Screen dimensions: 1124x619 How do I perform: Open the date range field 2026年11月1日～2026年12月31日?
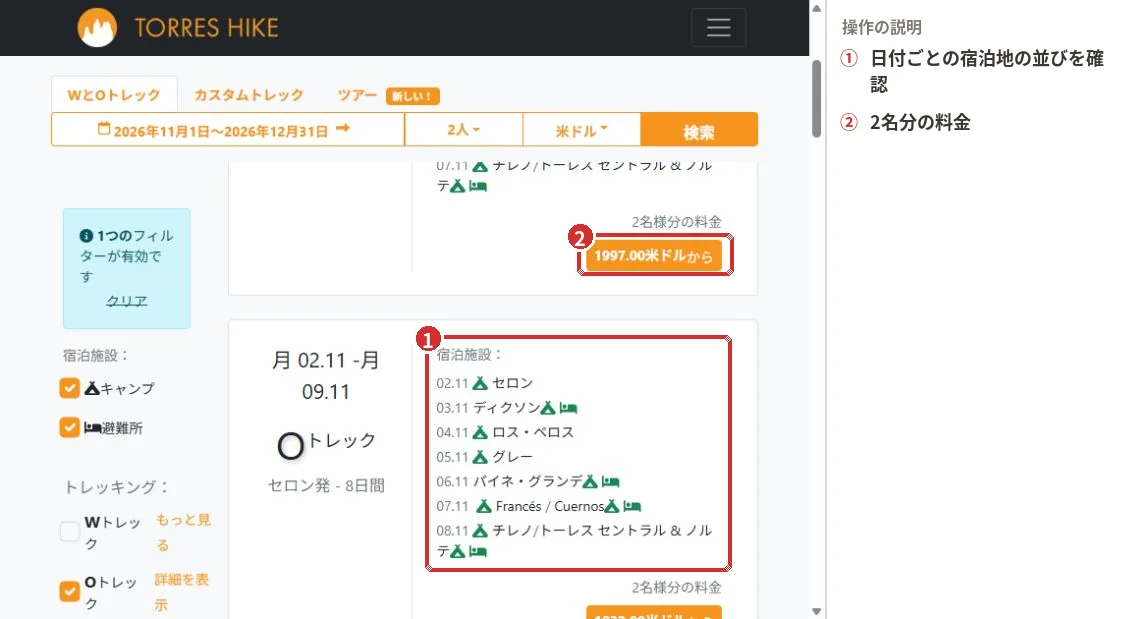(228, 130)
